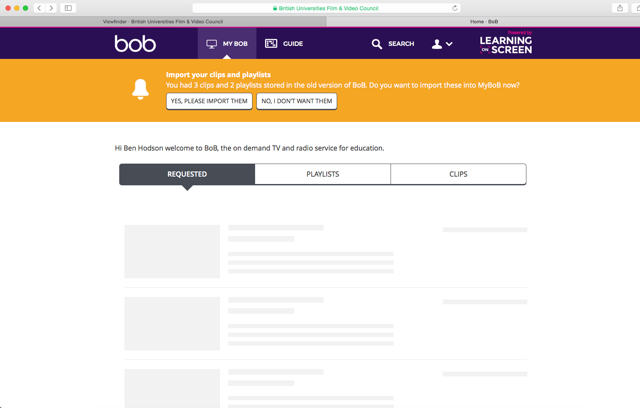The width and height of the screenshot is (640, 408).
Task: Switch to the Viewfinder browser tab
Action: (x=163, y=21)
